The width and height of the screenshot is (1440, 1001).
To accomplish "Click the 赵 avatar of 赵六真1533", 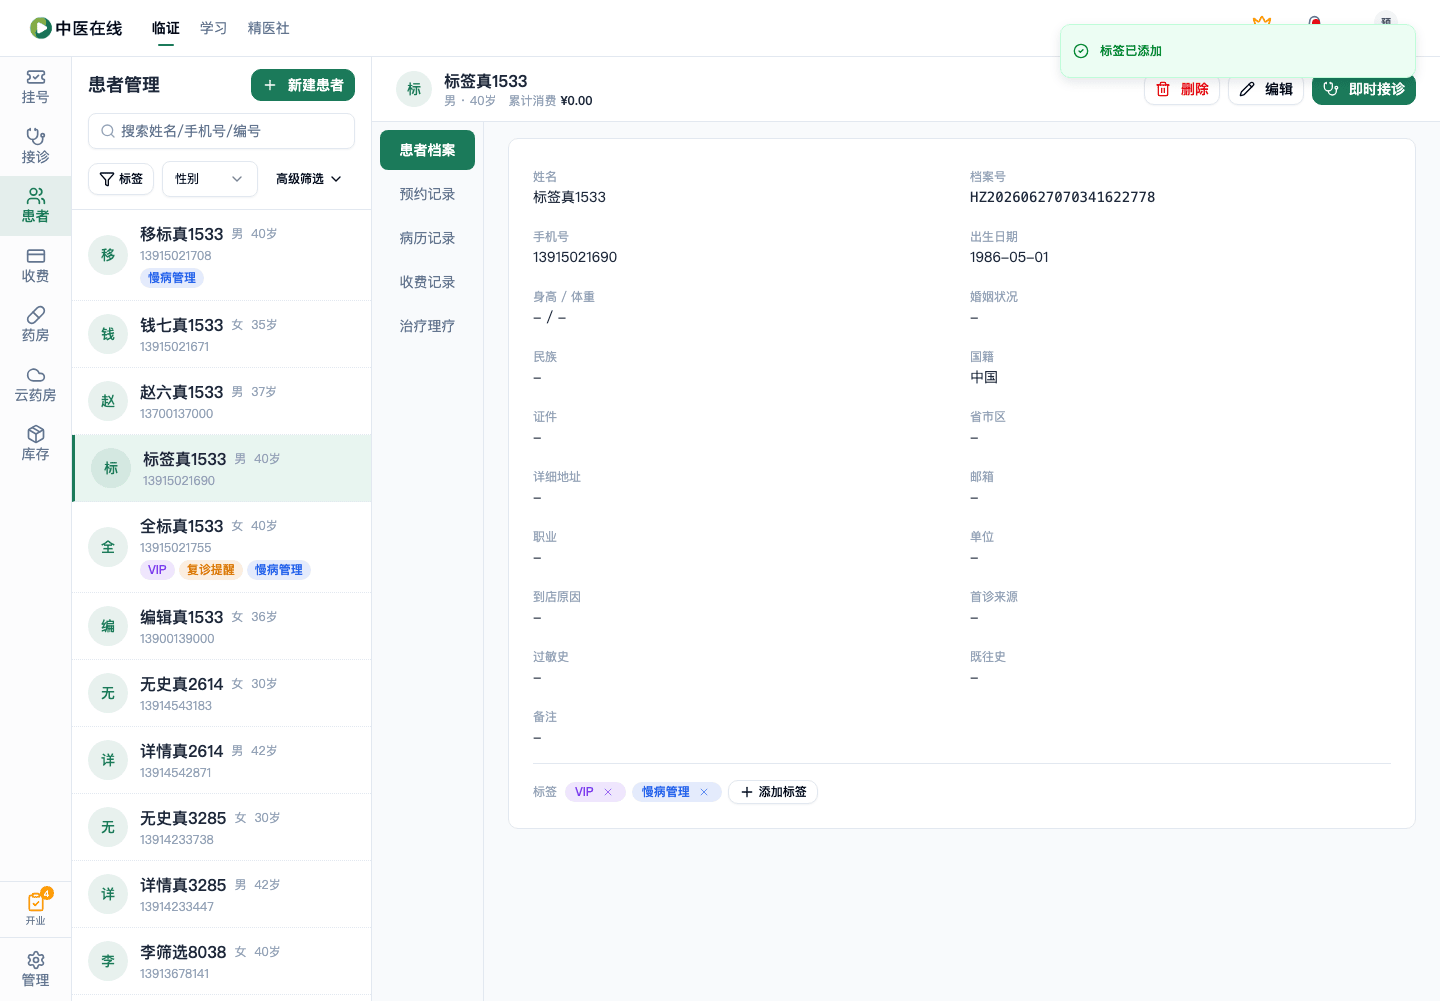I will click(x=108, y=401).
